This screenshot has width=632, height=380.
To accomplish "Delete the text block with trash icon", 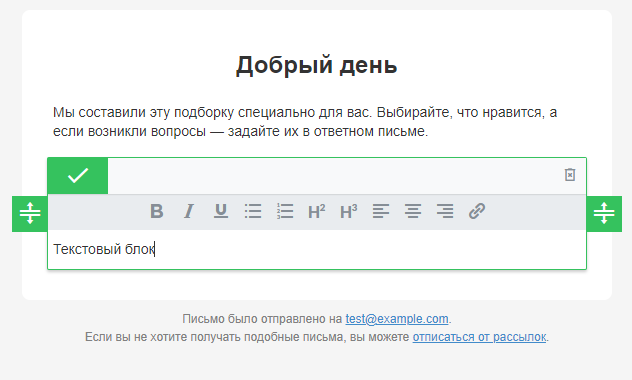I will tap(570, 175).
